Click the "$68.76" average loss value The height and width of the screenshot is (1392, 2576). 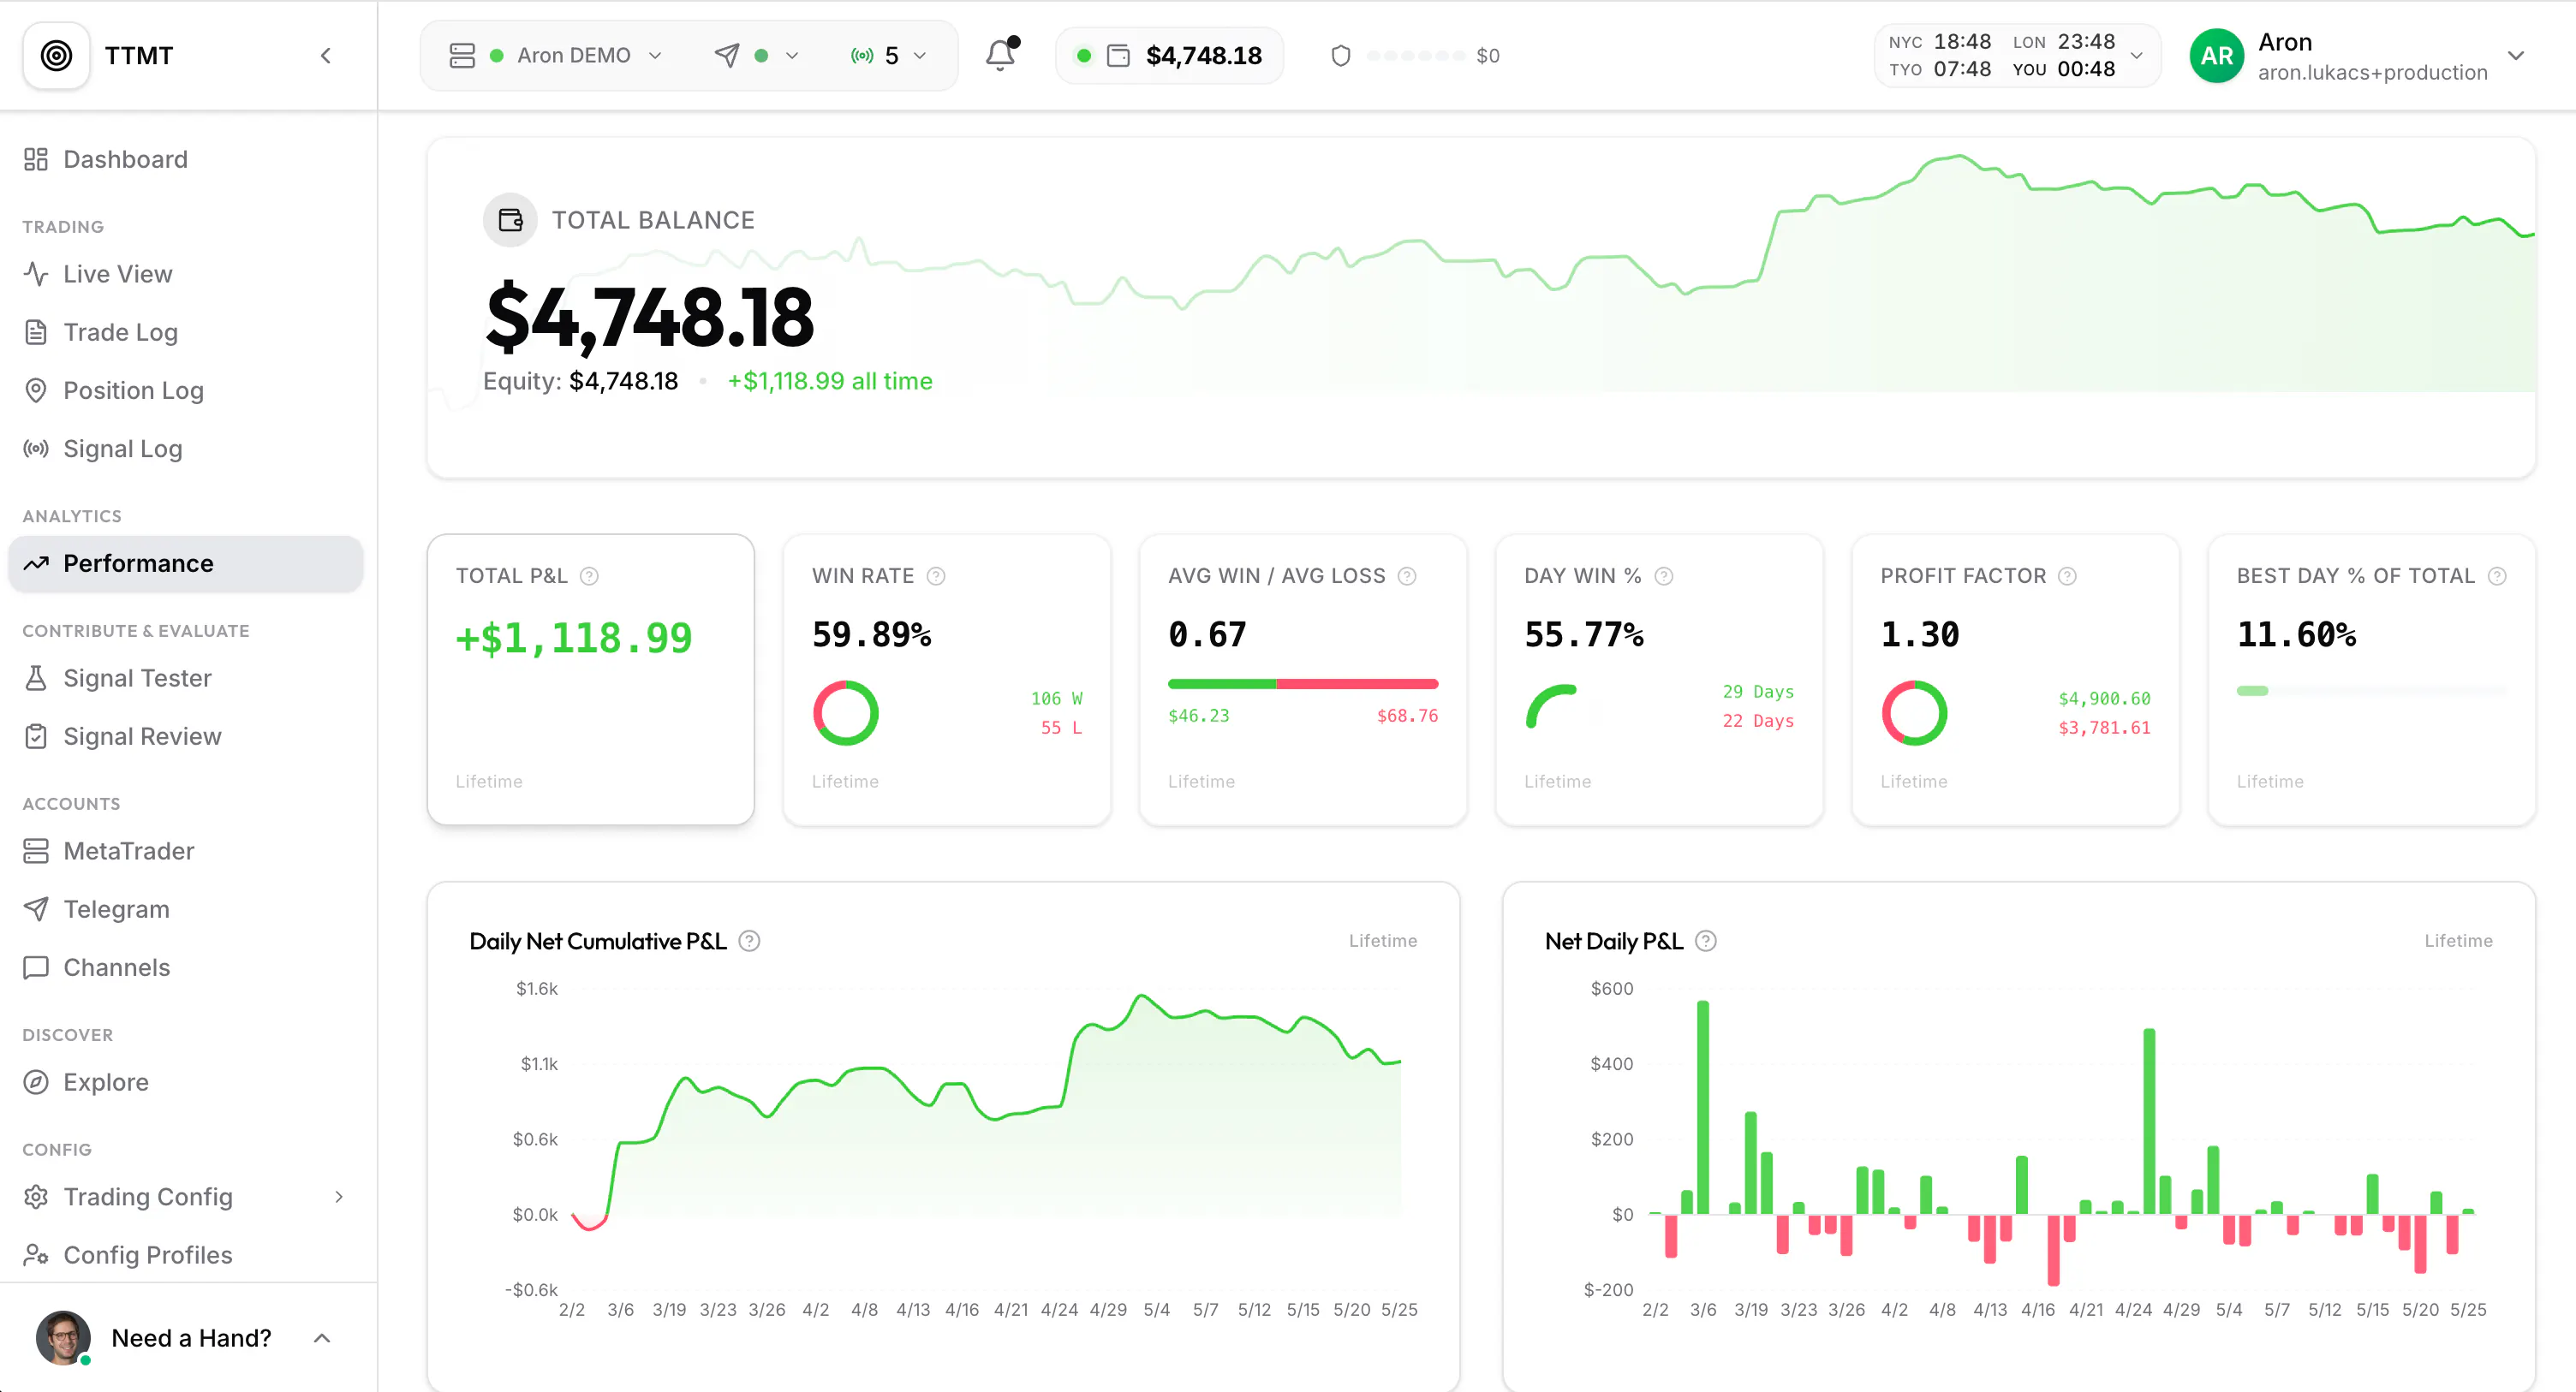coord(1407,716)
